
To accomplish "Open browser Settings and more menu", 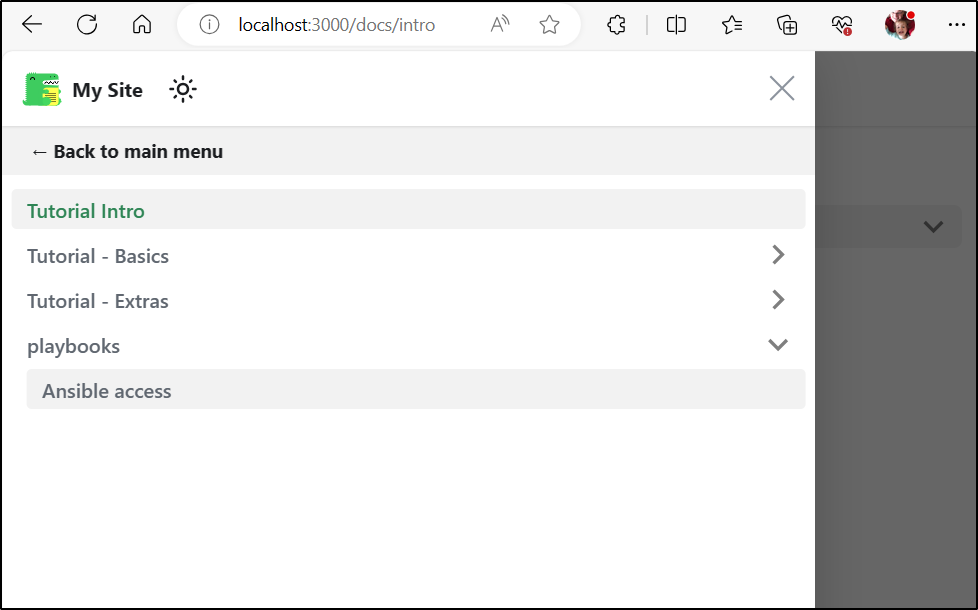I will click(x=956, y=25).
